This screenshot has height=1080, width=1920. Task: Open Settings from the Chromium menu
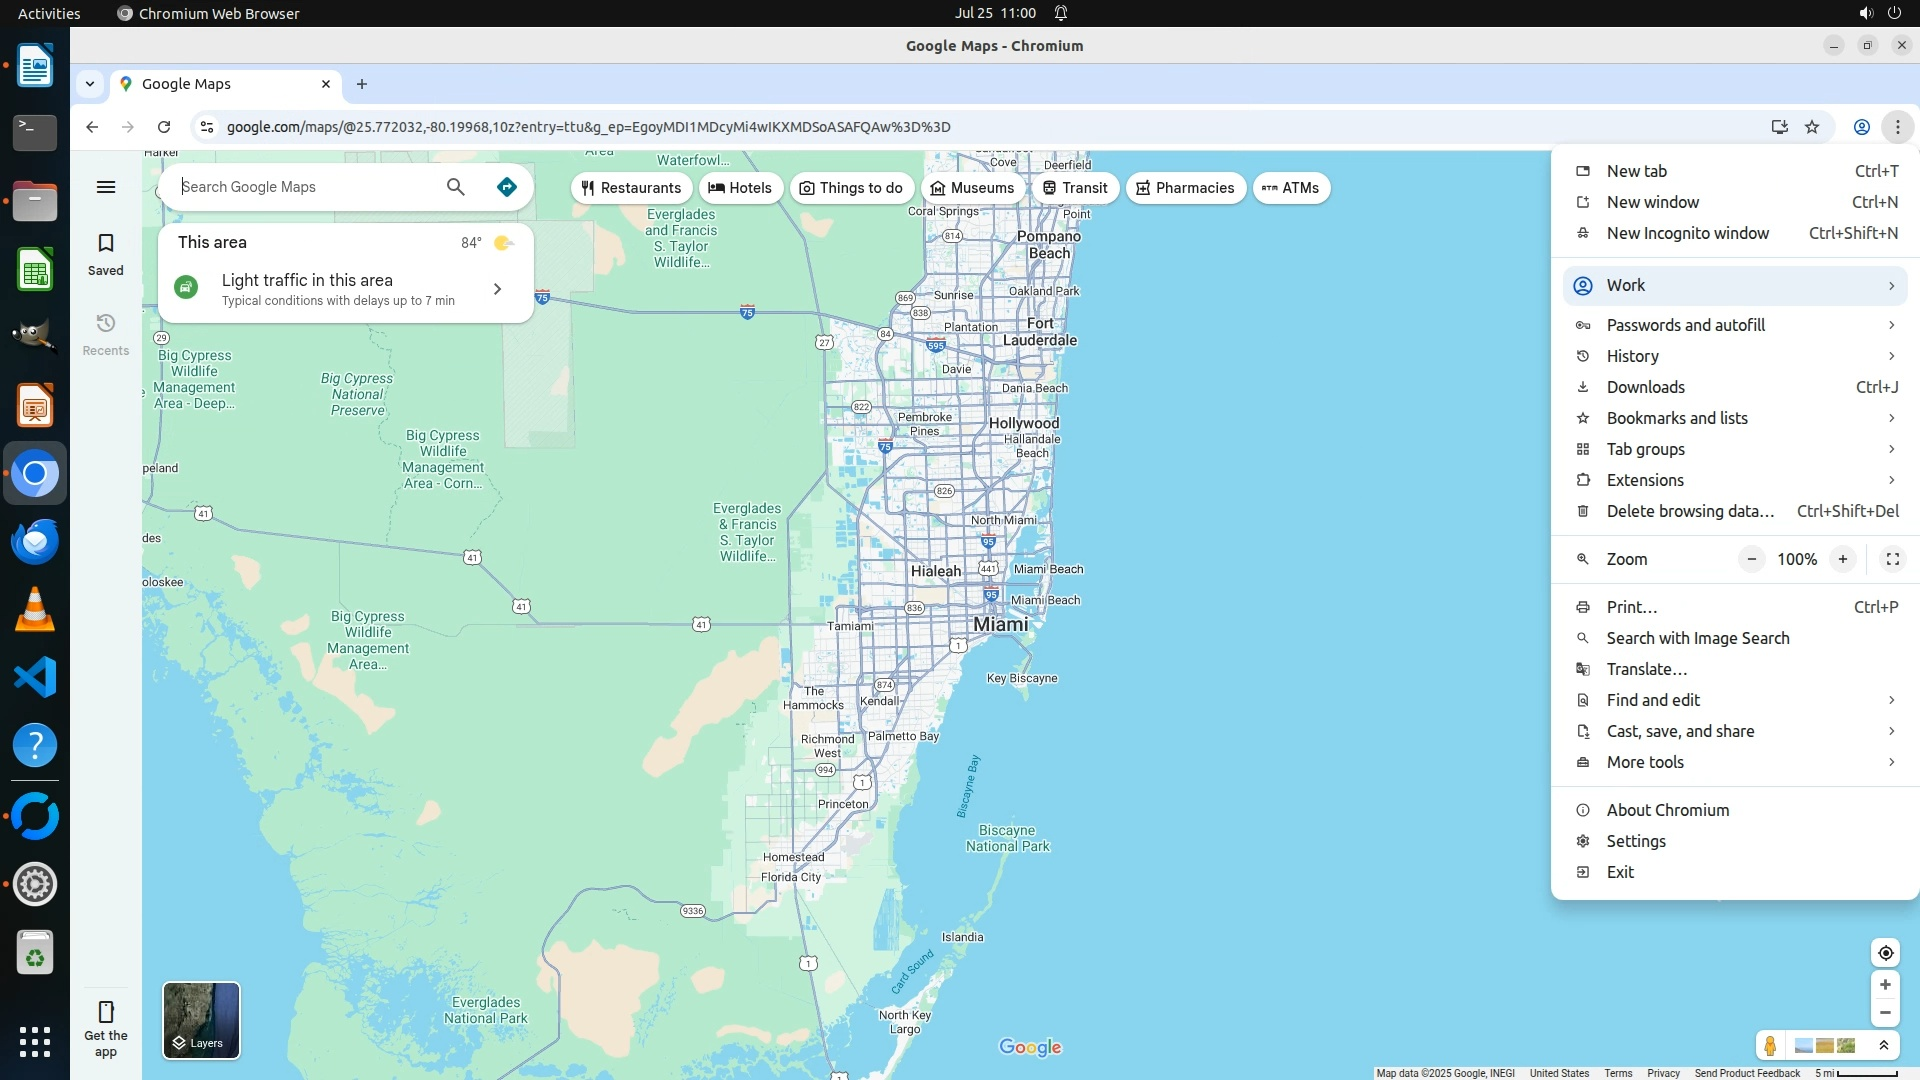[x=1635, y=841]
